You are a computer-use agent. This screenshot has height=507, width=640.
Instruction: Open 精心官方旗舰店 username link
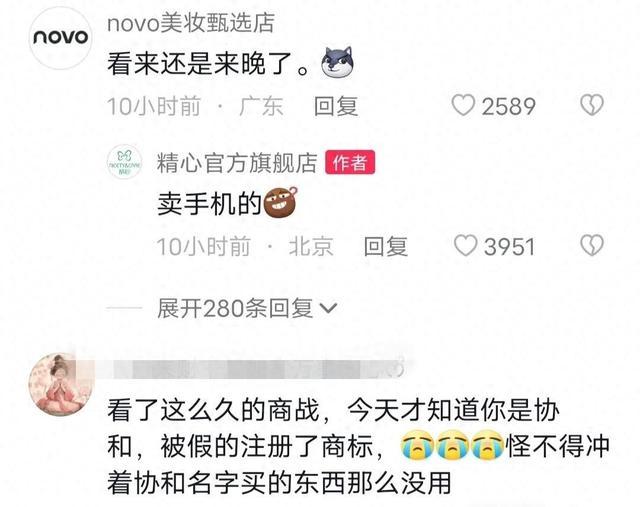coord(237,163)
